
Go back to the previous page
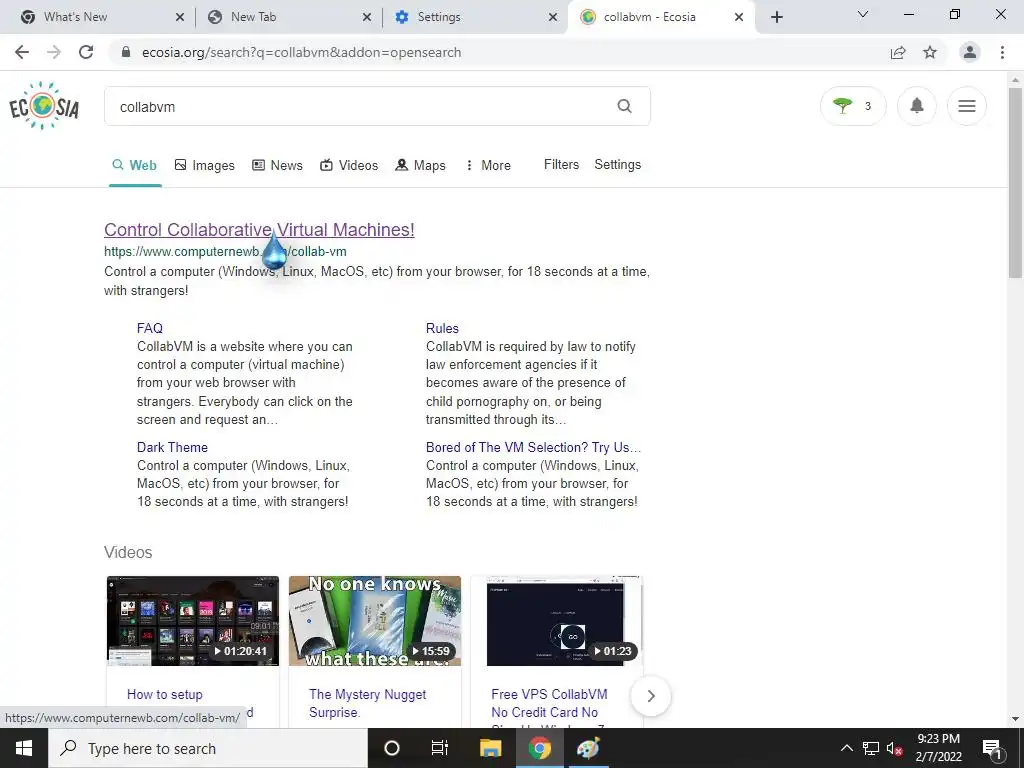22,52
